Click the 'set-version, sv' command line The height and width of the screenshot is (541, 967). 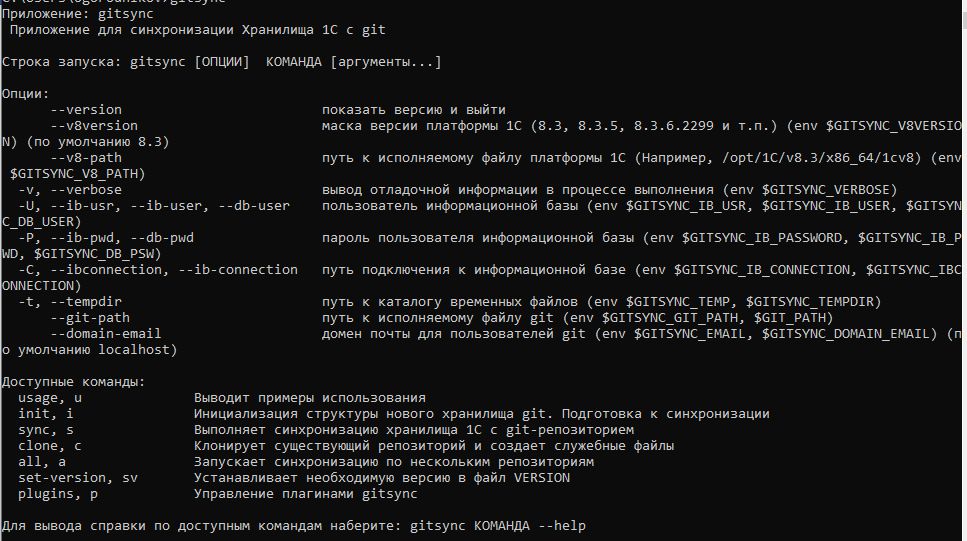pos(294,479)
